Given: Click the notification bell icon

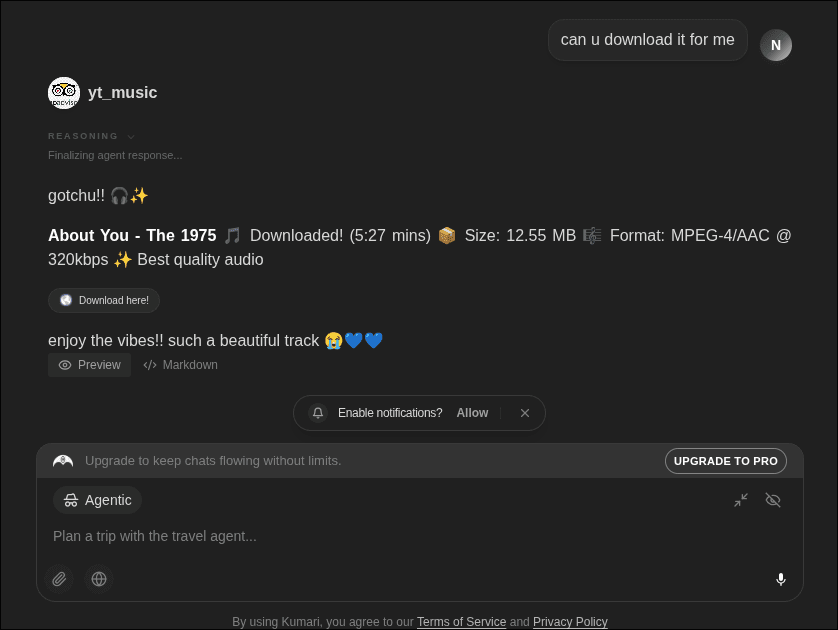Looking at the screenshot, I should tap(318, 413).
